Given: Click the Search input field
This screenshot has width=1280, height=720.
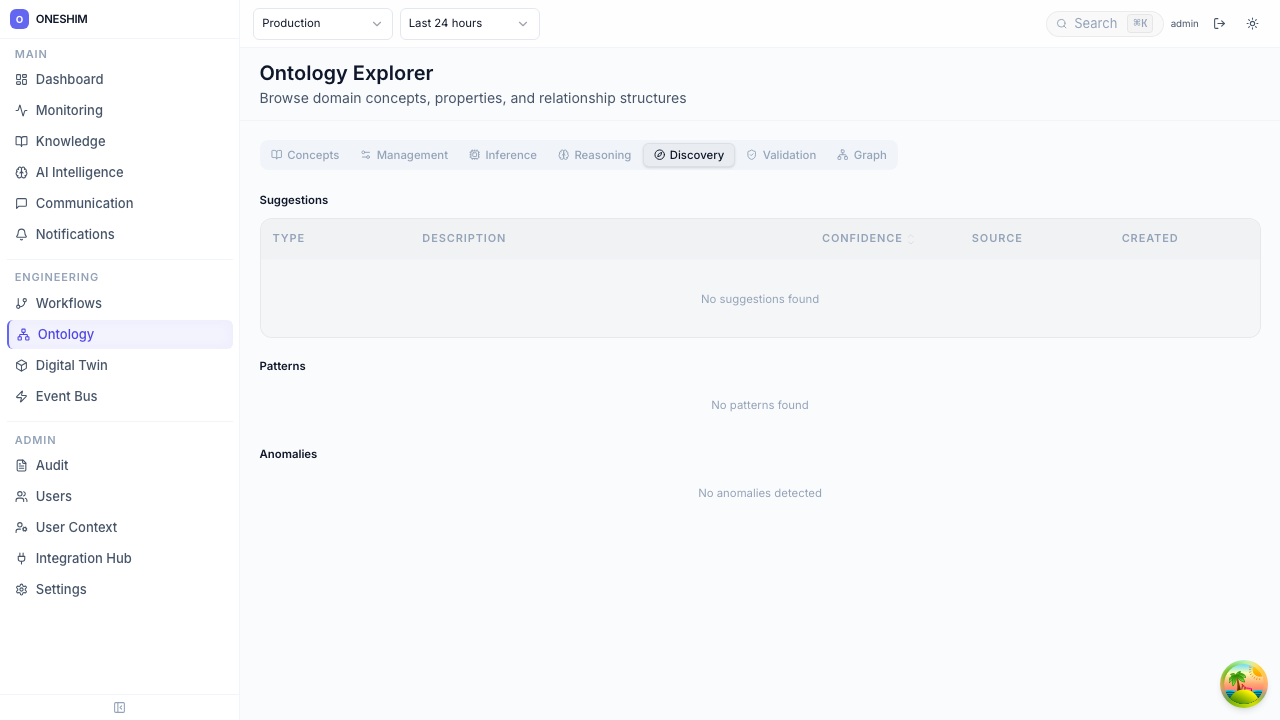Looking at the screenshot, I should point(1096,24).
